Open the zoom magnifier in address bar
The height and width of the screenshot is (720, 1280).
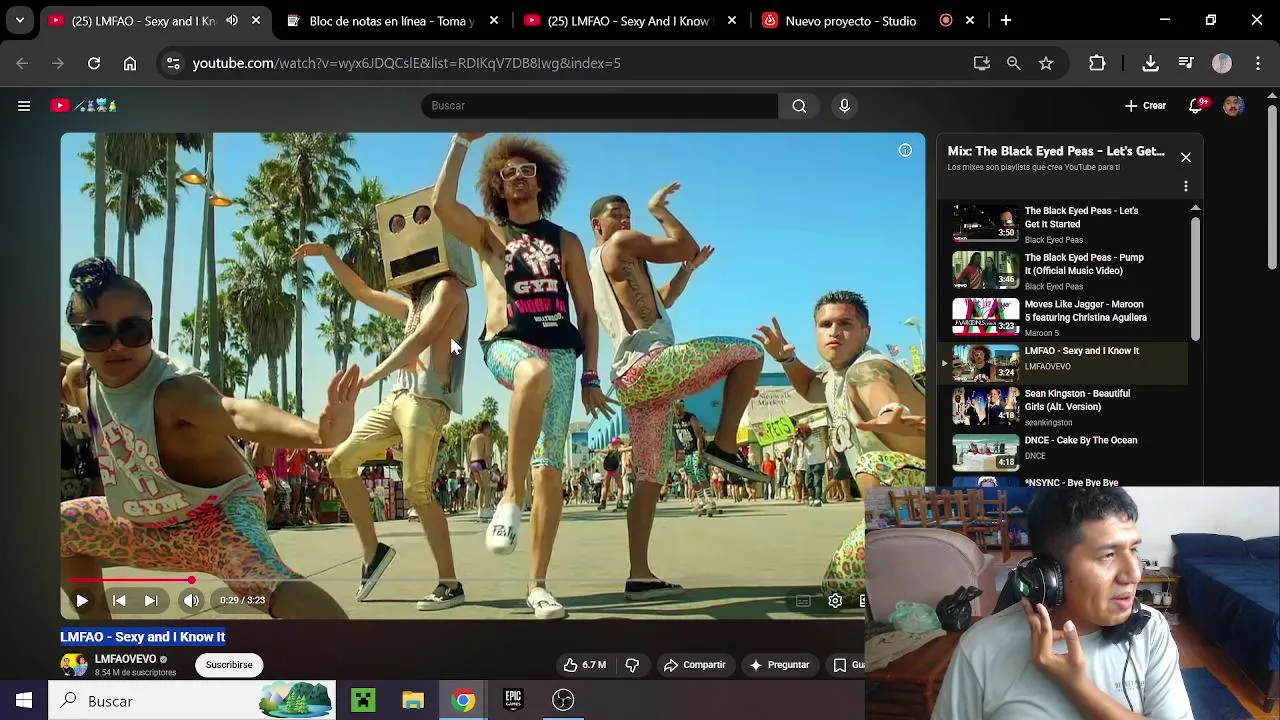(x=1014, y=63)
